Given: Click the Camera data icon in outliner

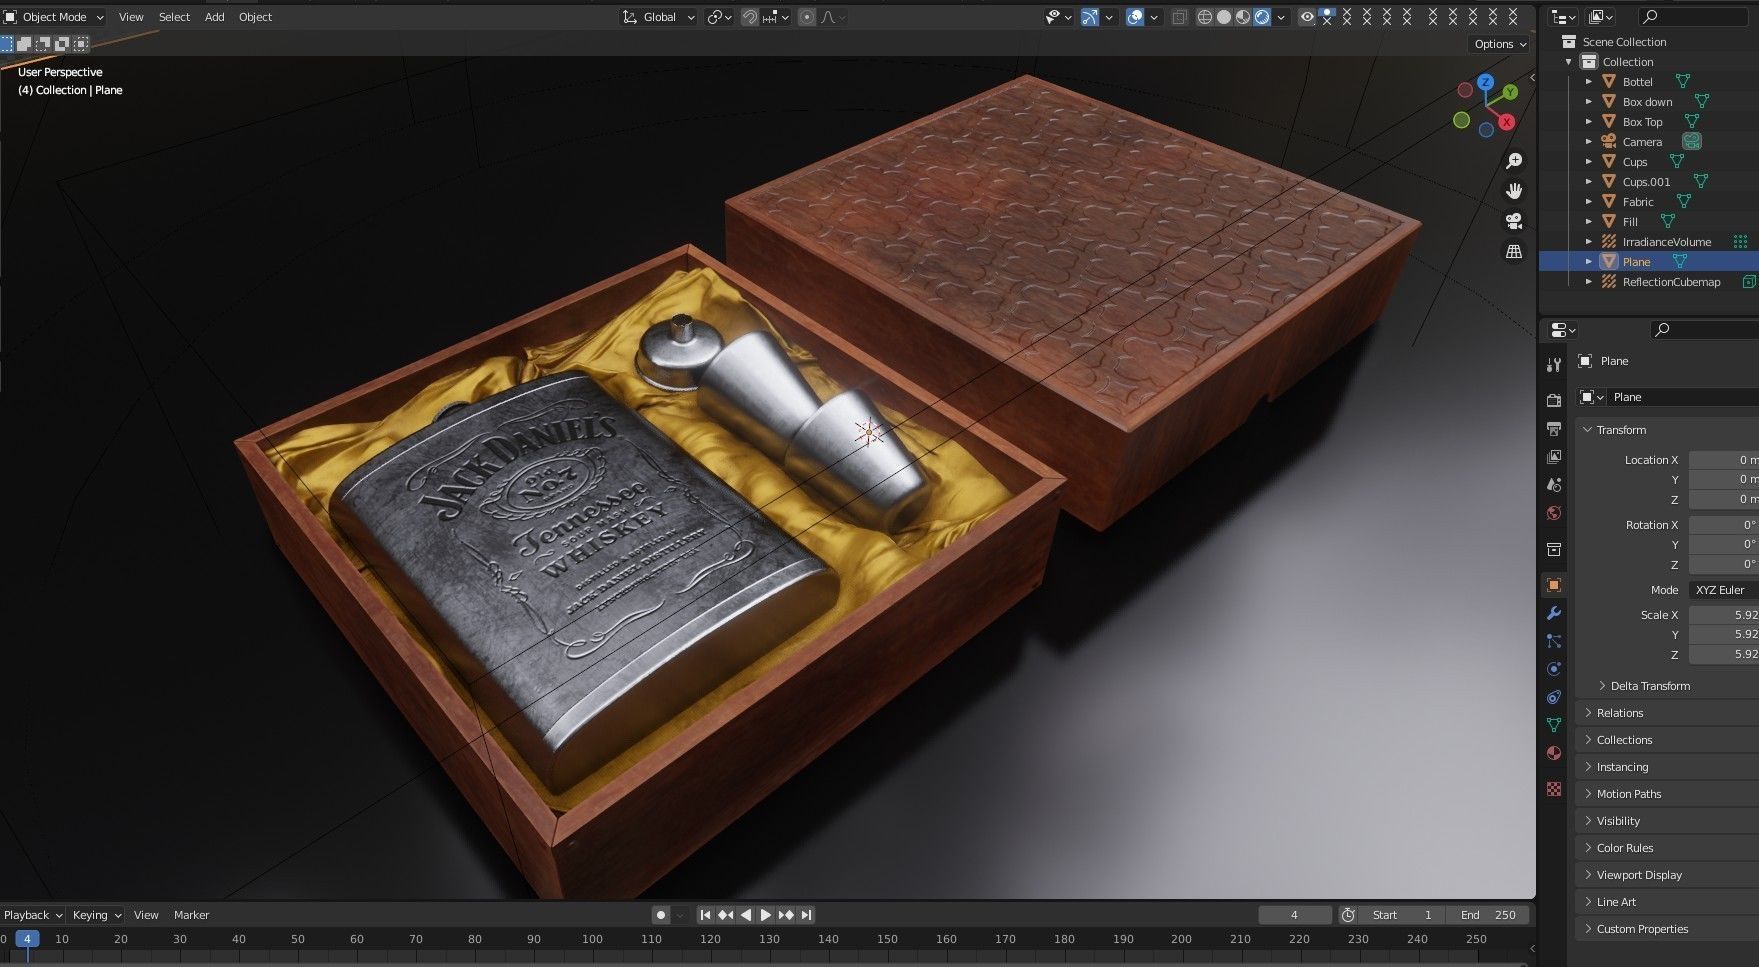Looking at the screenshot, I should (1692, 141).
